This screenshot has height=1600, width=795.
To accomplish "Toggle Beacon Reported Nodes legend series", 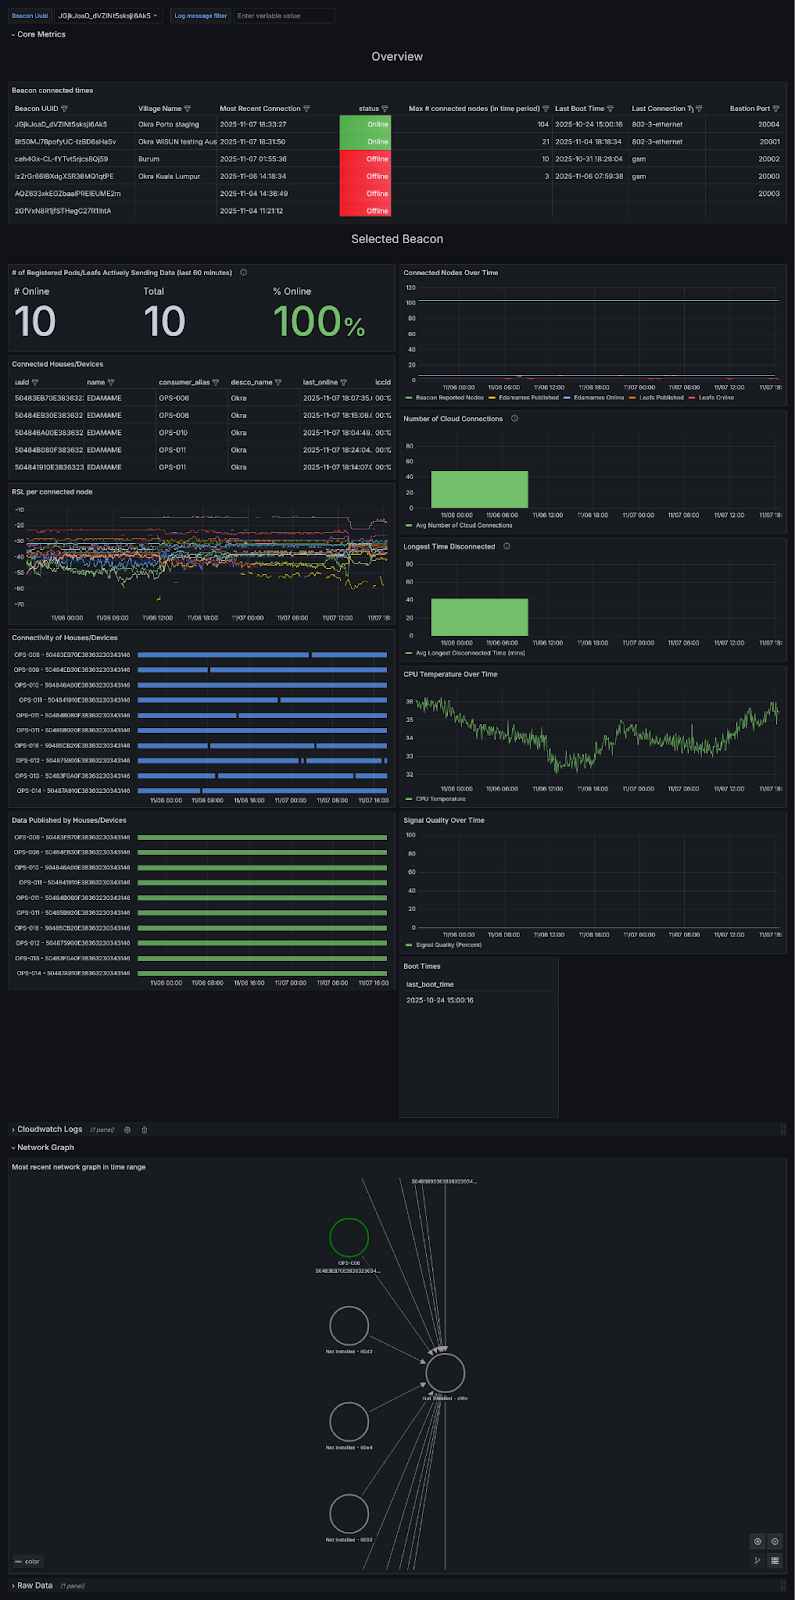I will (x=449, y=398).
